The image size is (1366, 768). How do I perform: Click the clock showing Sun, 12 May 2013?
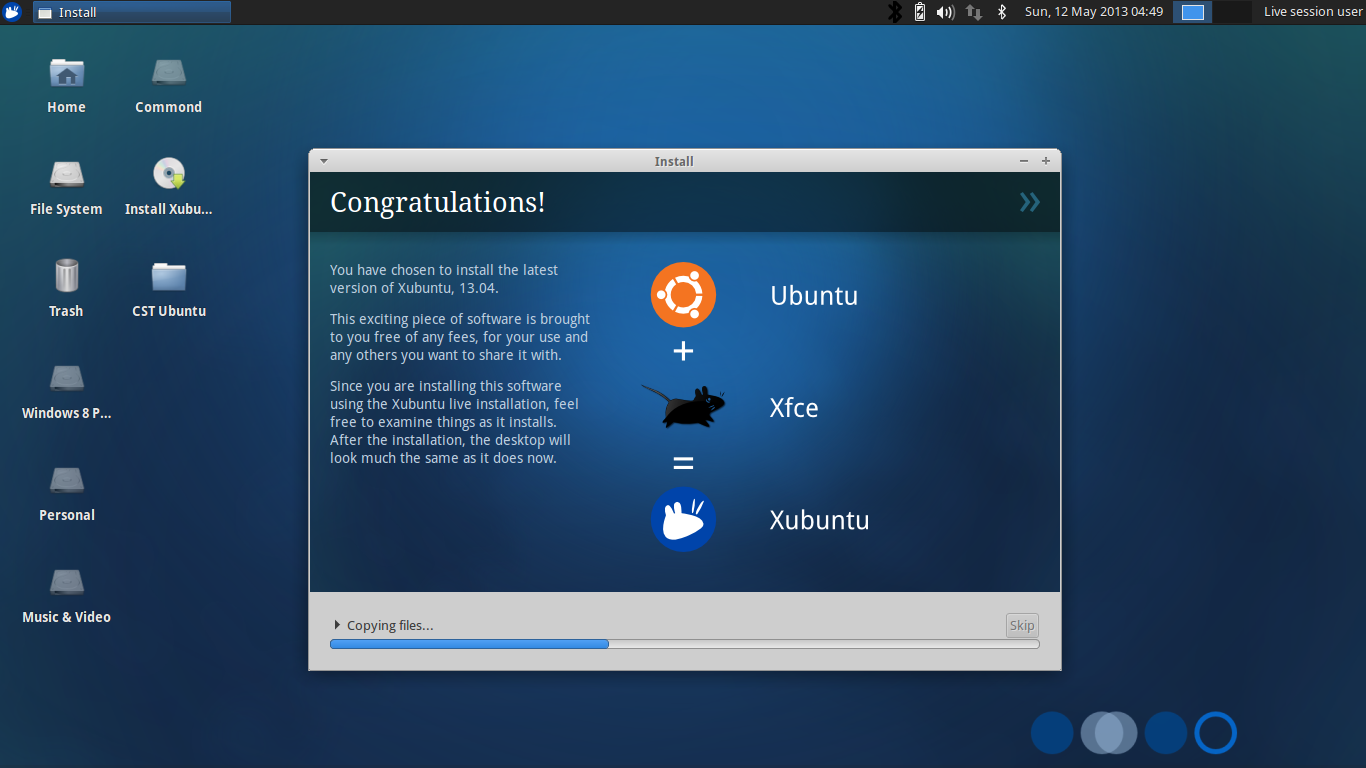[1094, 12]
